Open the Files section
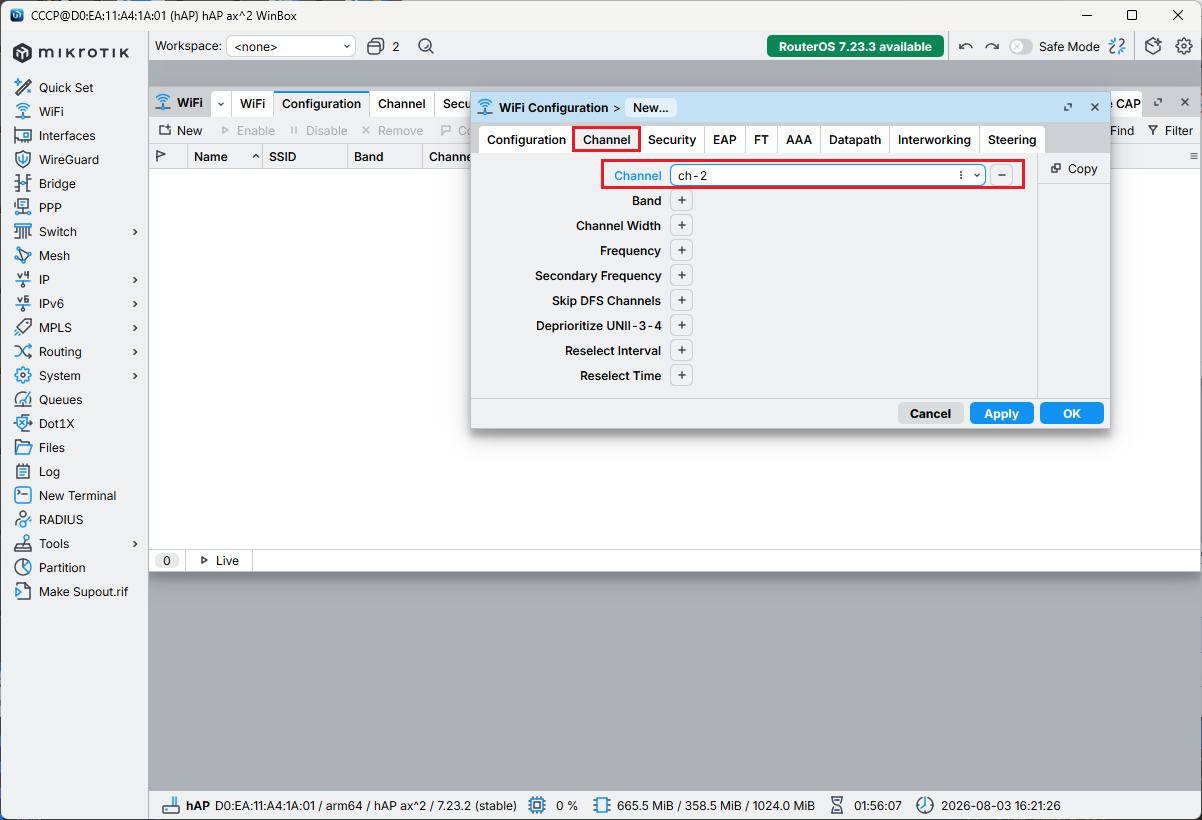The image size is (1202, 820). click(52, 448)
